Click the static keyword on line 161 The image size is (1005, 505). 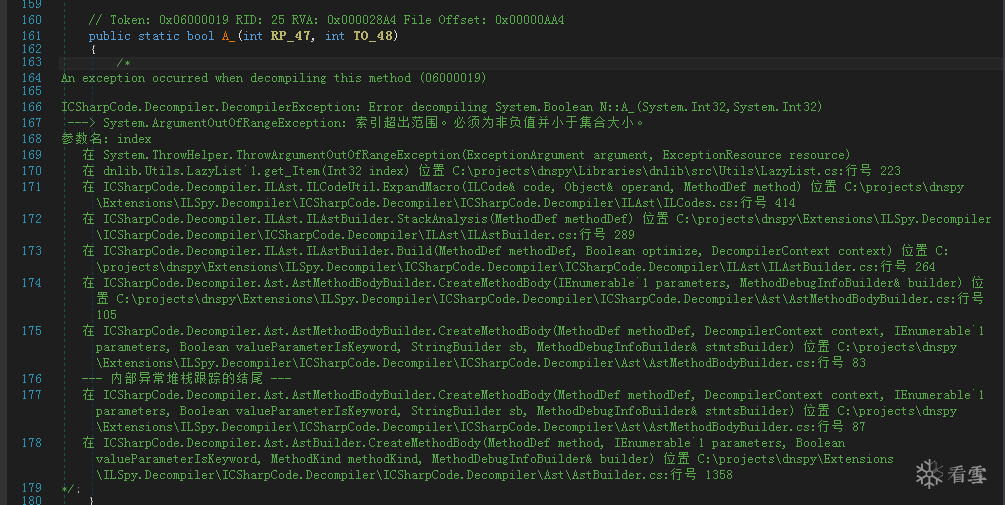[x=158, y=36]
